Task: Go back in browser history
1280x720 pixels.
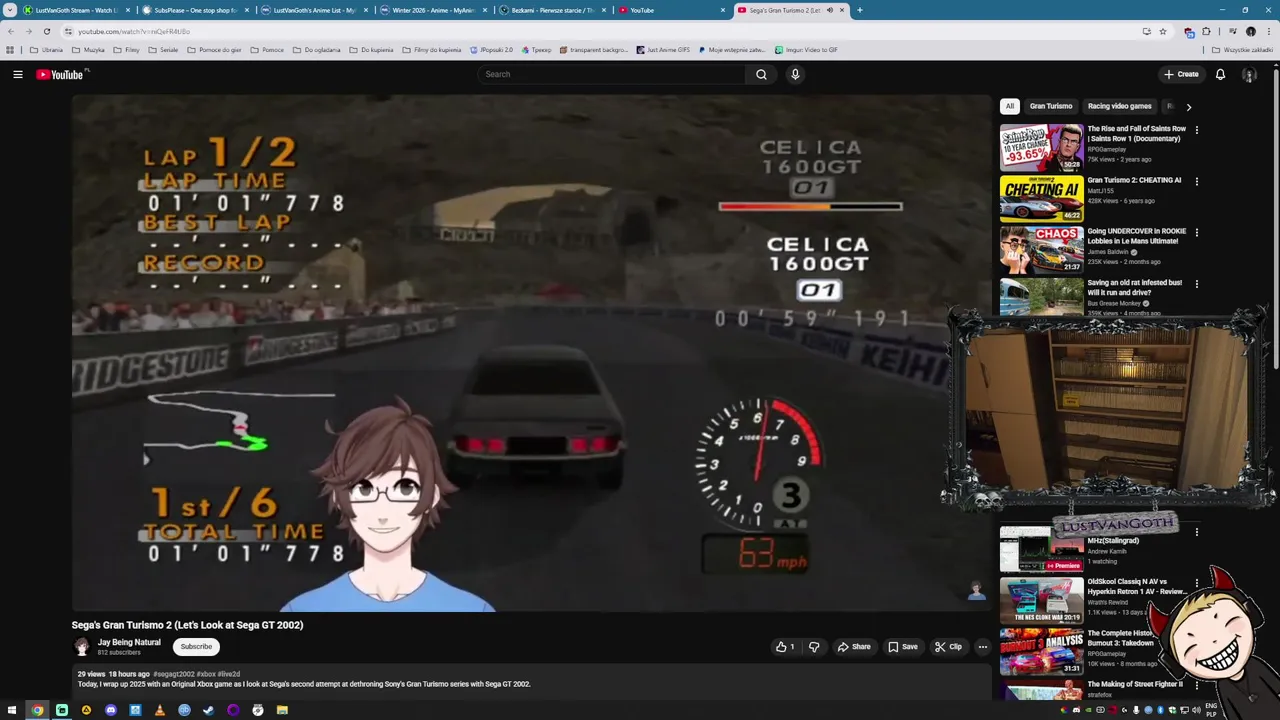Action: pyautogui.click(x=11, y=31)
